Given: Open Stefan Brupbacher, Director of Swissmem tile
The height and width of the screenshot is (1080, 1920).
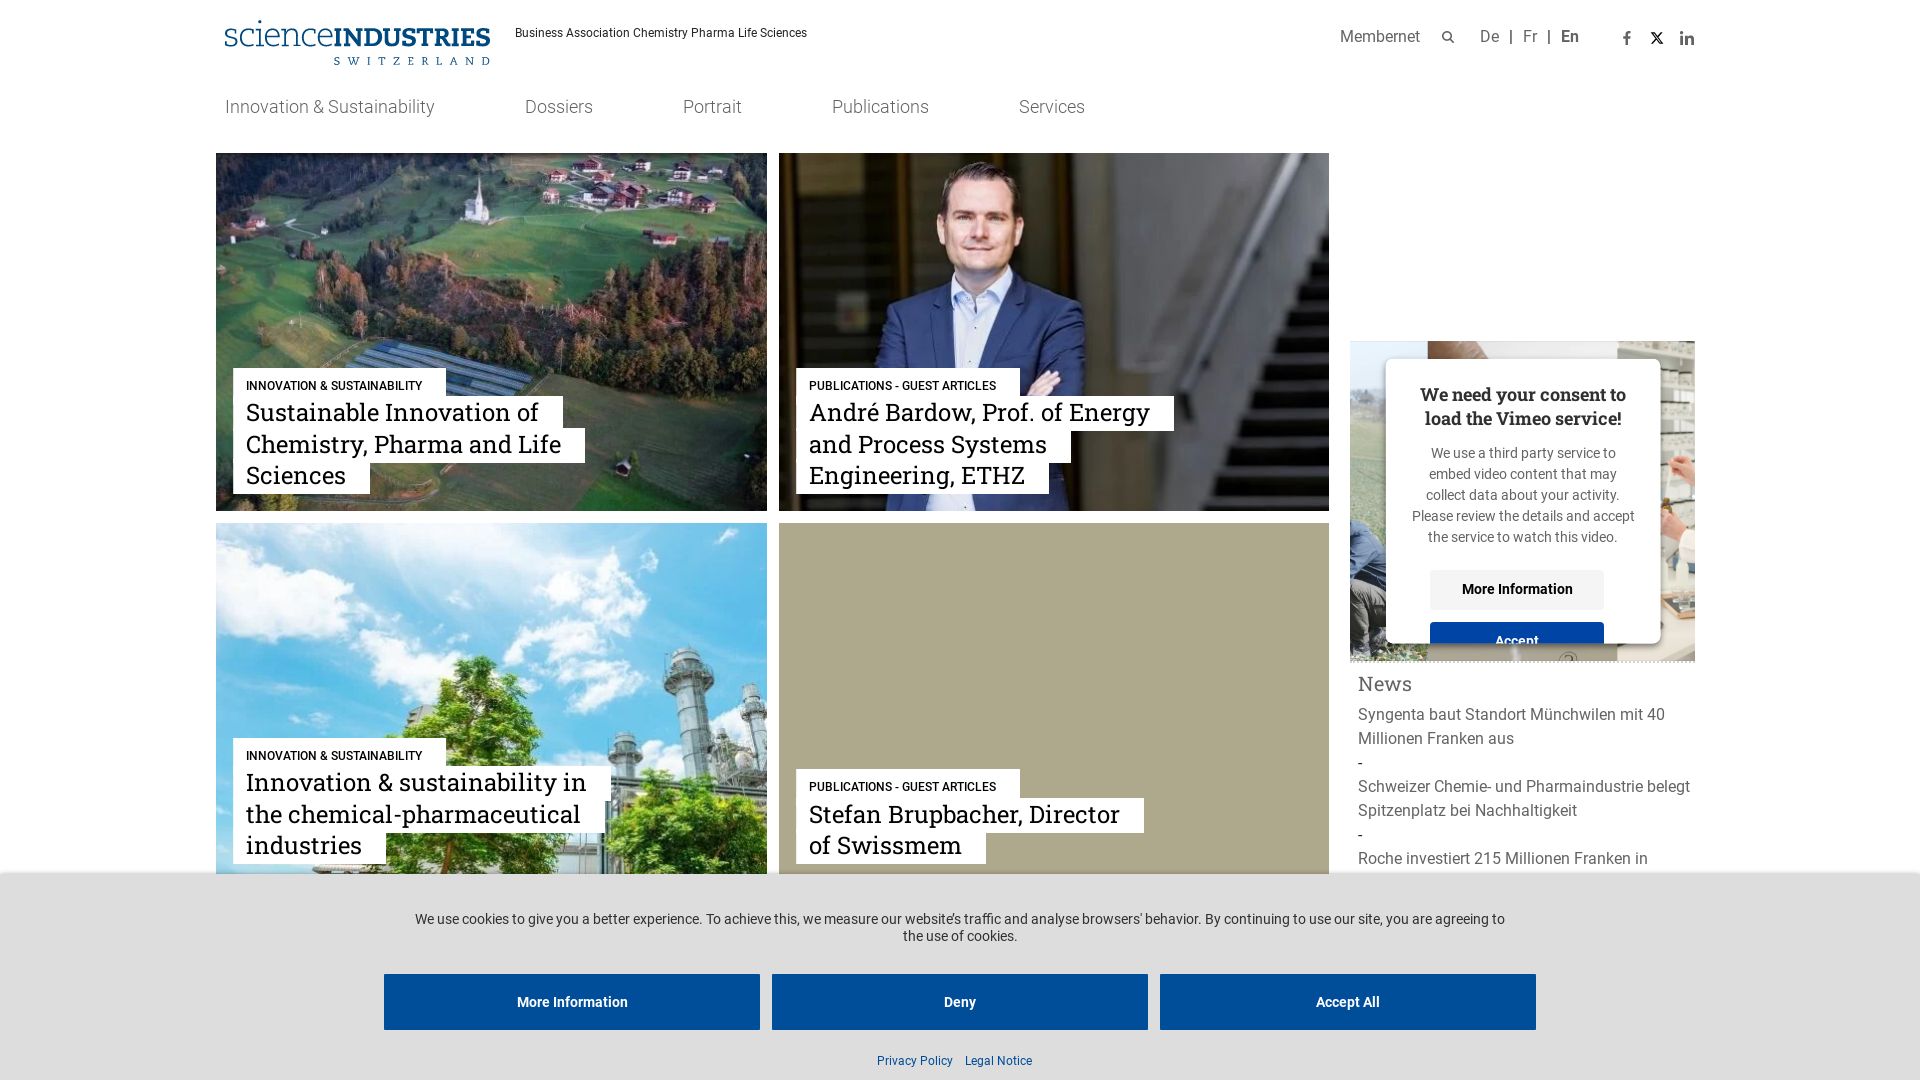Looking at the screenshot, I should pyautogui.click(x=1054, y=698).
